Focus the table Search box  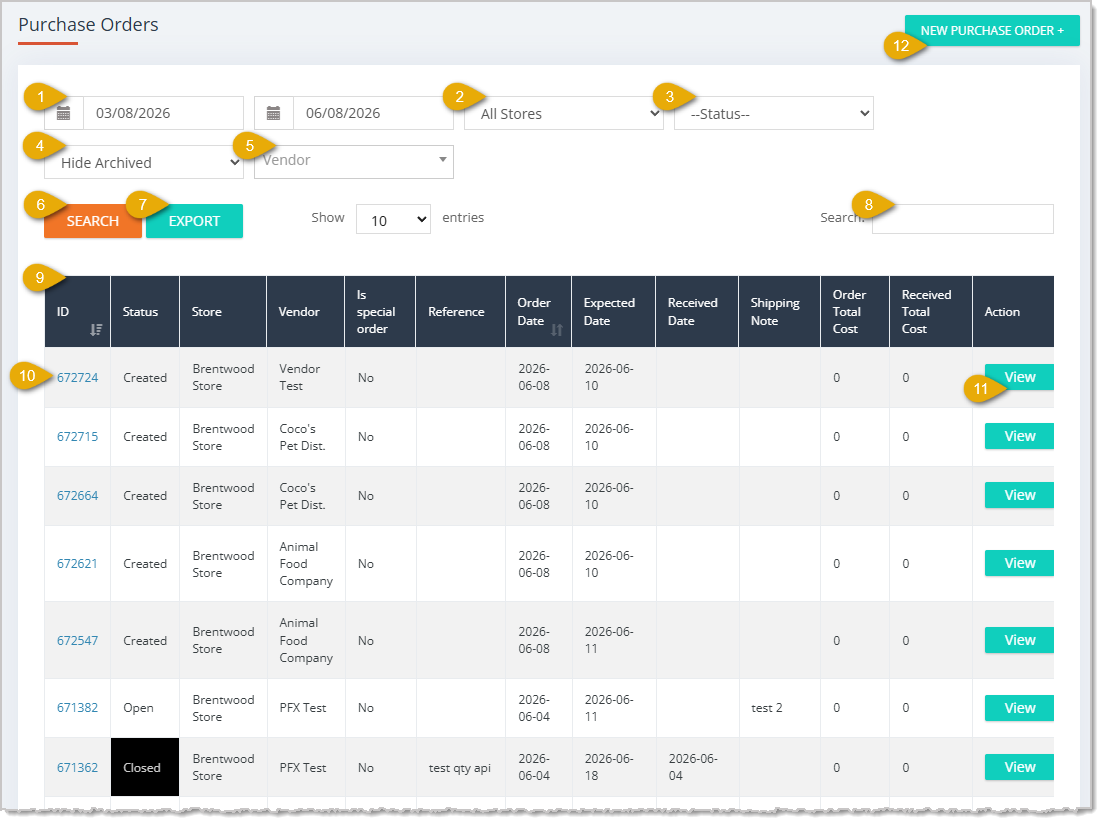963,219
